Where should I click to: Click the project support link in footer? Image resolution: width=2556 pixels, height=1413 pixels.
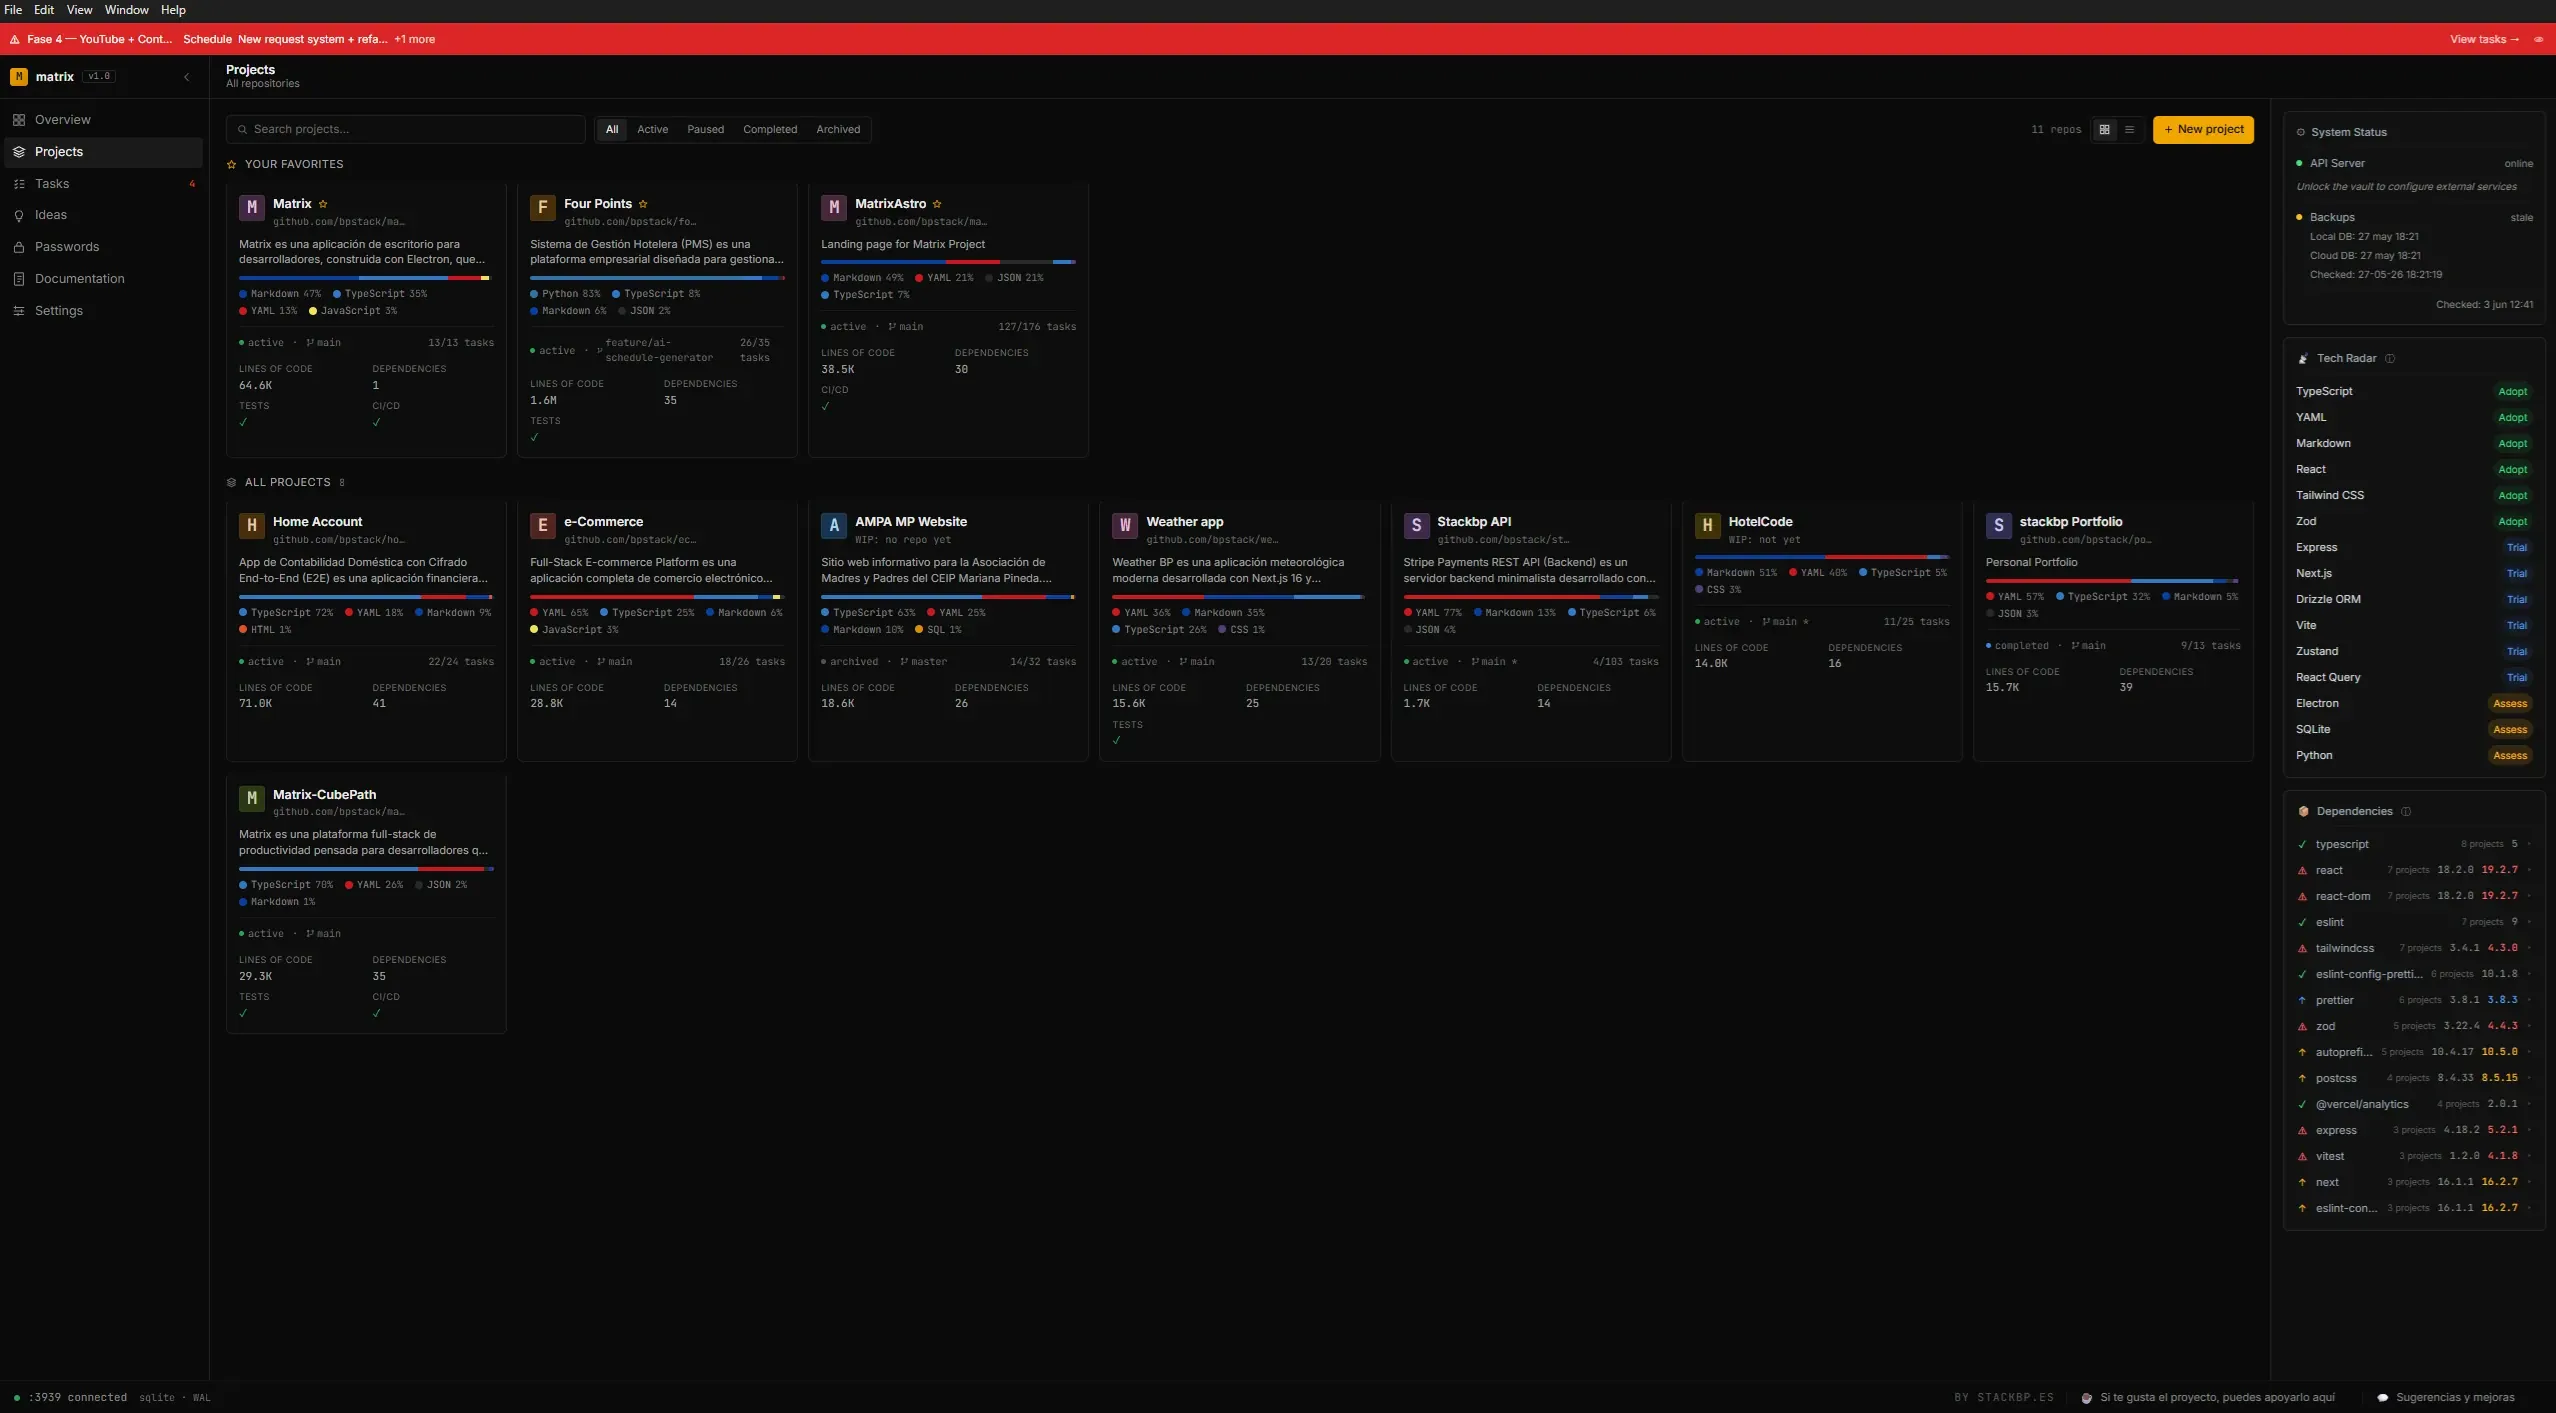click(x=2208, y=1398)
